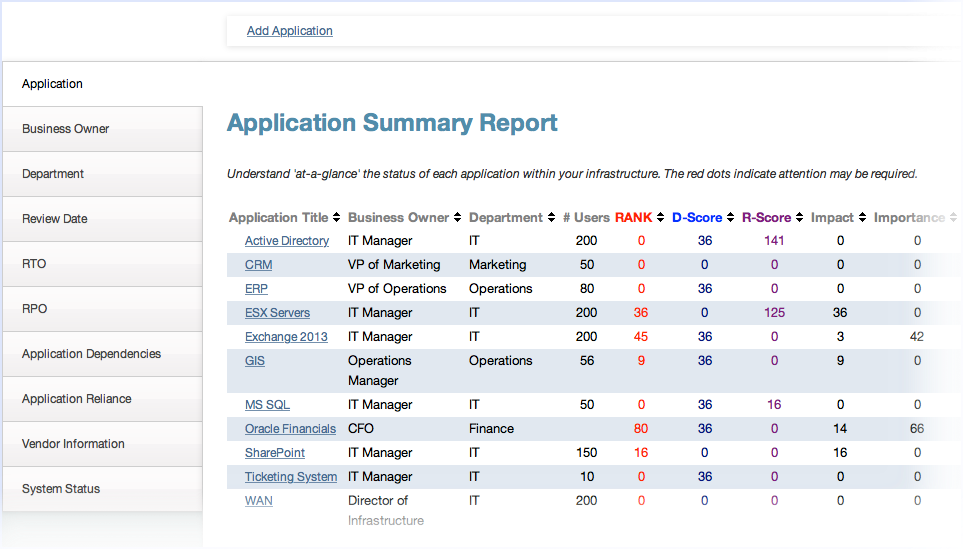The height and width of the screenshot is (549, 963).
Task: Click the Marketing department cell
Action: point(497,265)
